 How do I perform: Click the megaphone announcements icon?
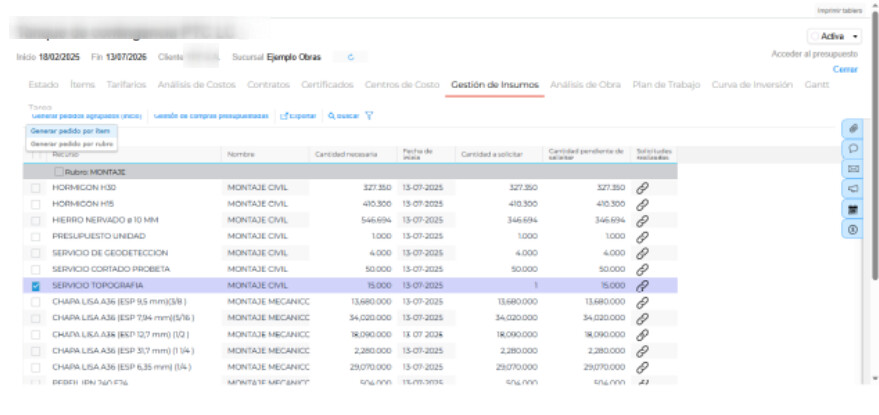[x=853, y=188]
